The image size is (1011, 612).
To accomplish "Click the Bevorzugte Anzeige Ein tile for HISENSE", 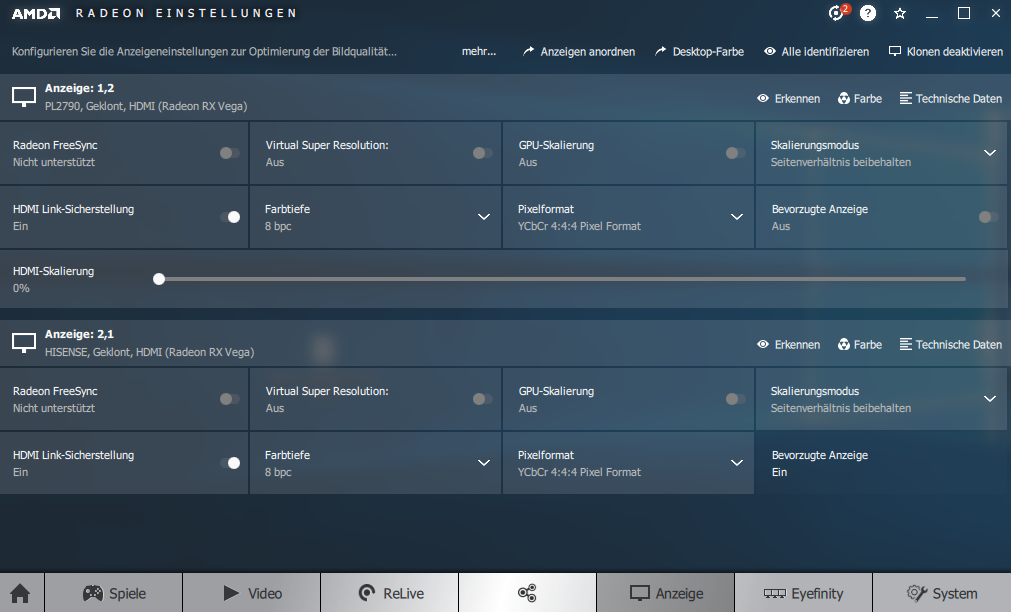I will [881, 463].
